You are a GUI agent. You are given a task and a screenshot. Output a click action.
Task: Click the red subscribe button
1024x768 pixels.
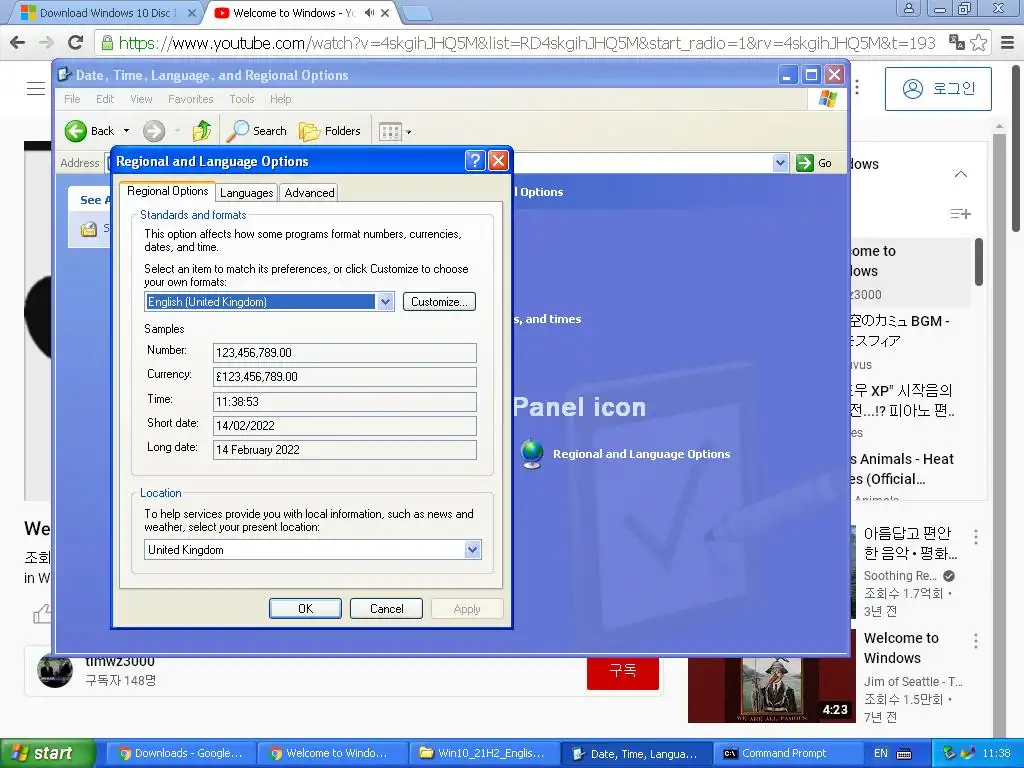pos(622,671)
